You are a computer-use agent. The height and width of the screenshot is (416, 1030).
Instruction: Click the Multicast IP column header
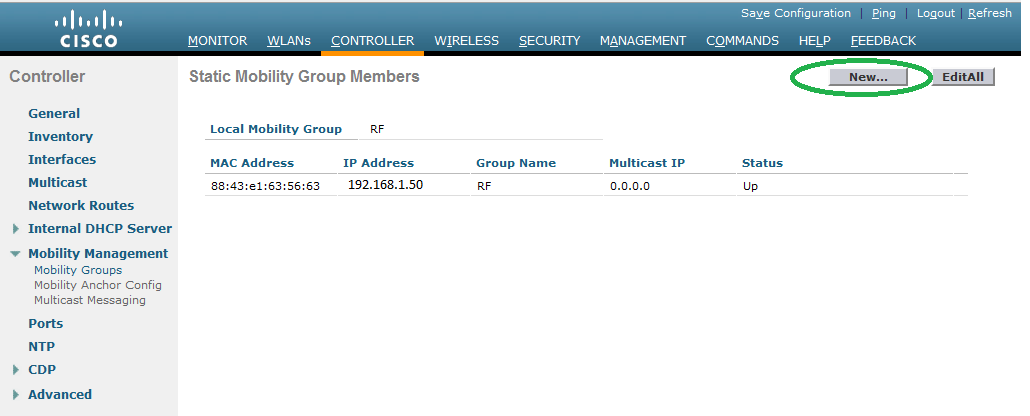[x=647, y=163]
